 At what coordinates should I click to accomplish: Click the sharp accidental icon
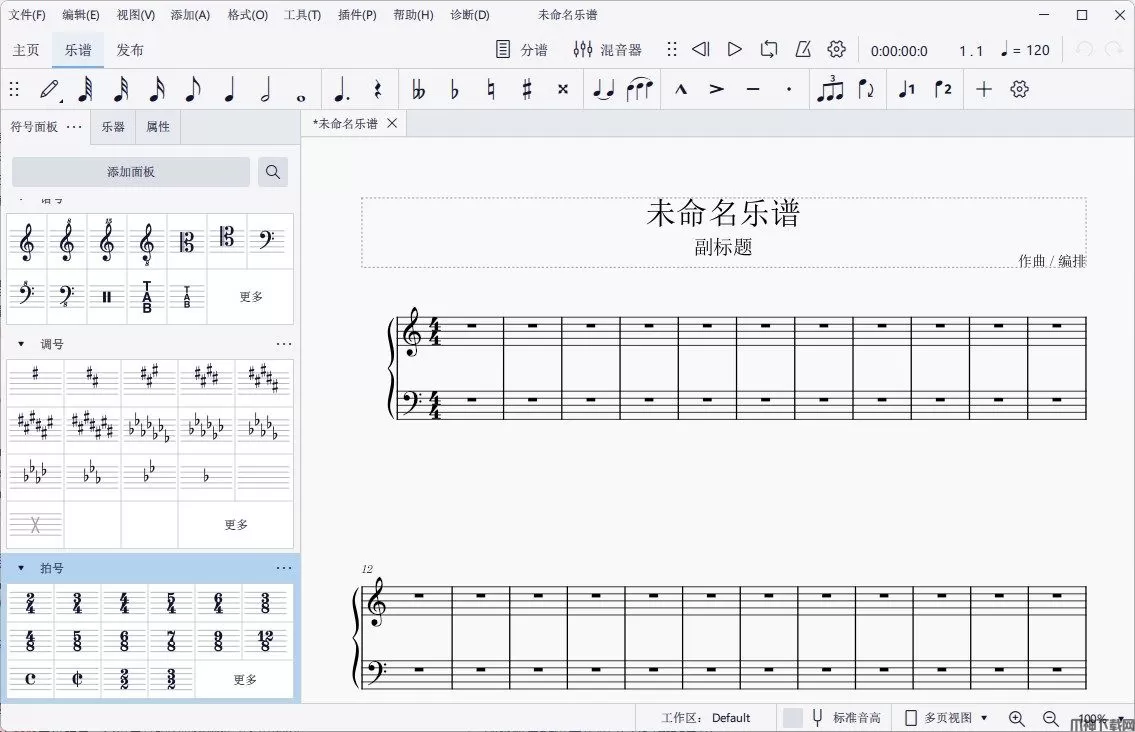click(527, 90)
